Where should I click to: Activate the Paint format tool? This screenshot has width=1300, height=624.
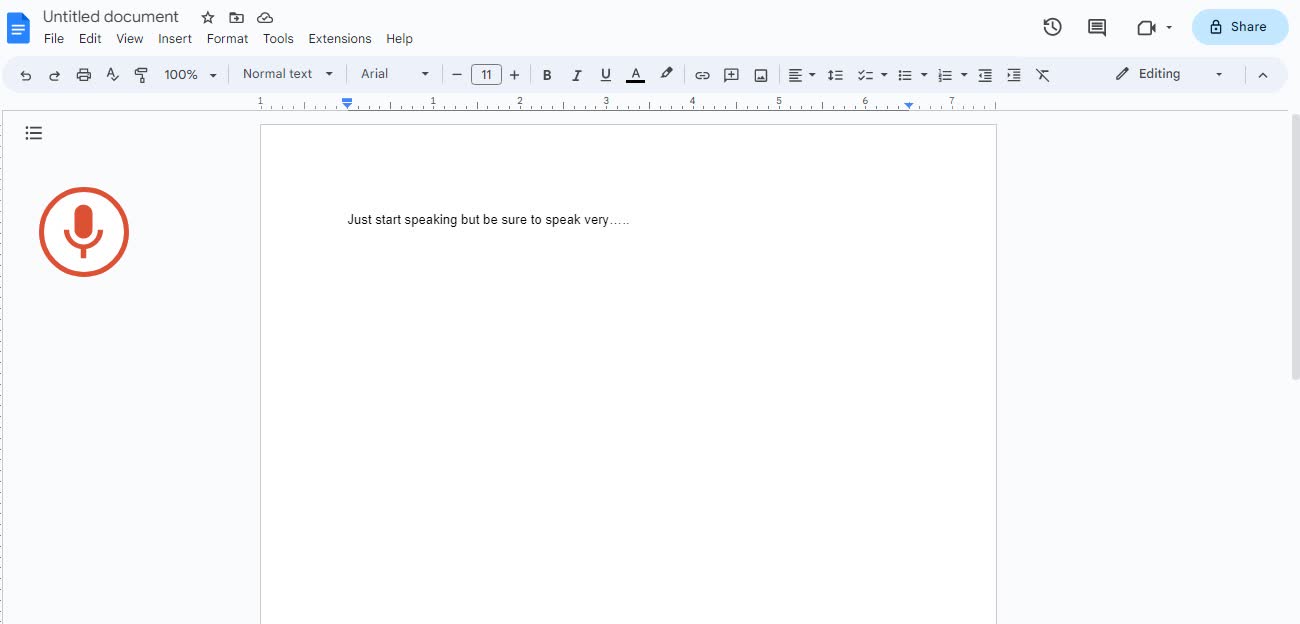(141, 74)
